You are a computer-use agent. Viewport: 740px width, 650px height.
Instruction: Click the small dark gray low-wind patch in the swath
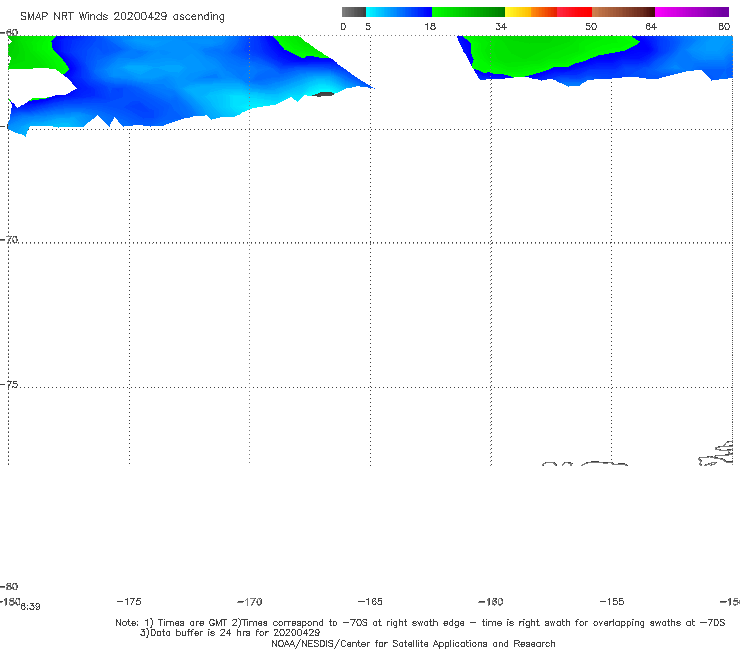323,94
